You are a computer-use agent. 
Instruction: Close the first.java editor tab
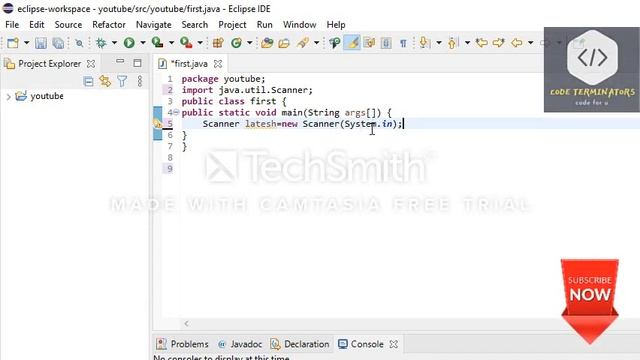click(218, 64)
